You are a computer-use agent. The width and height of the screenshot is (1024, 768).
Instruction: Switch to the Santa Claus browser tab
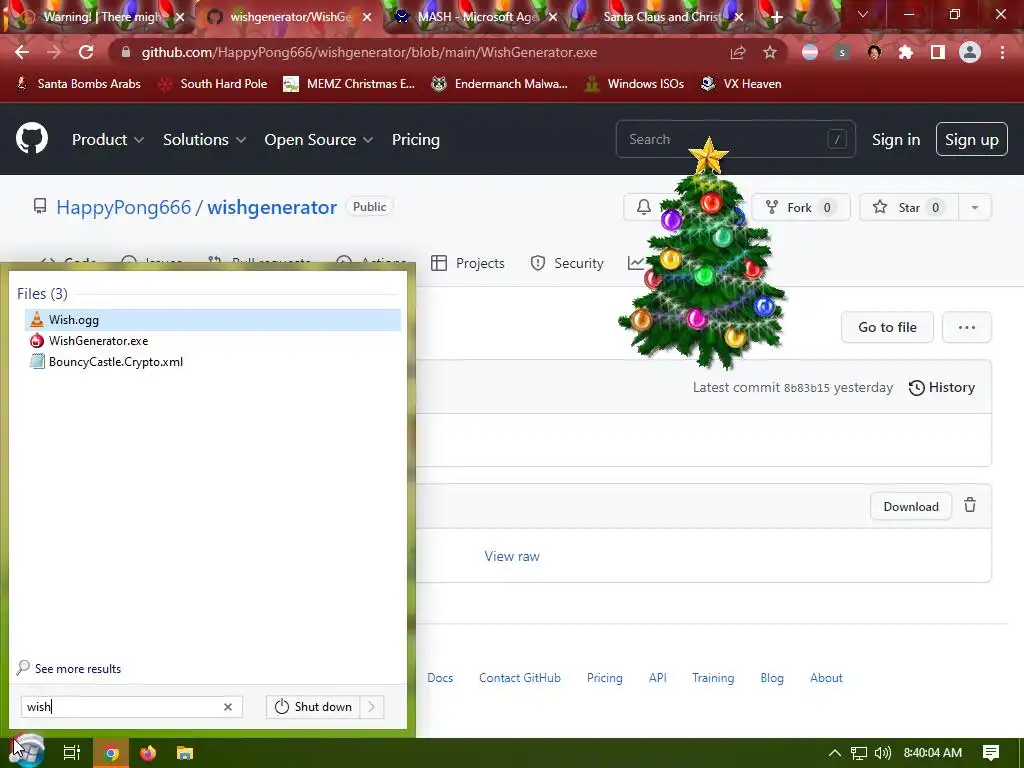point(663,17)
